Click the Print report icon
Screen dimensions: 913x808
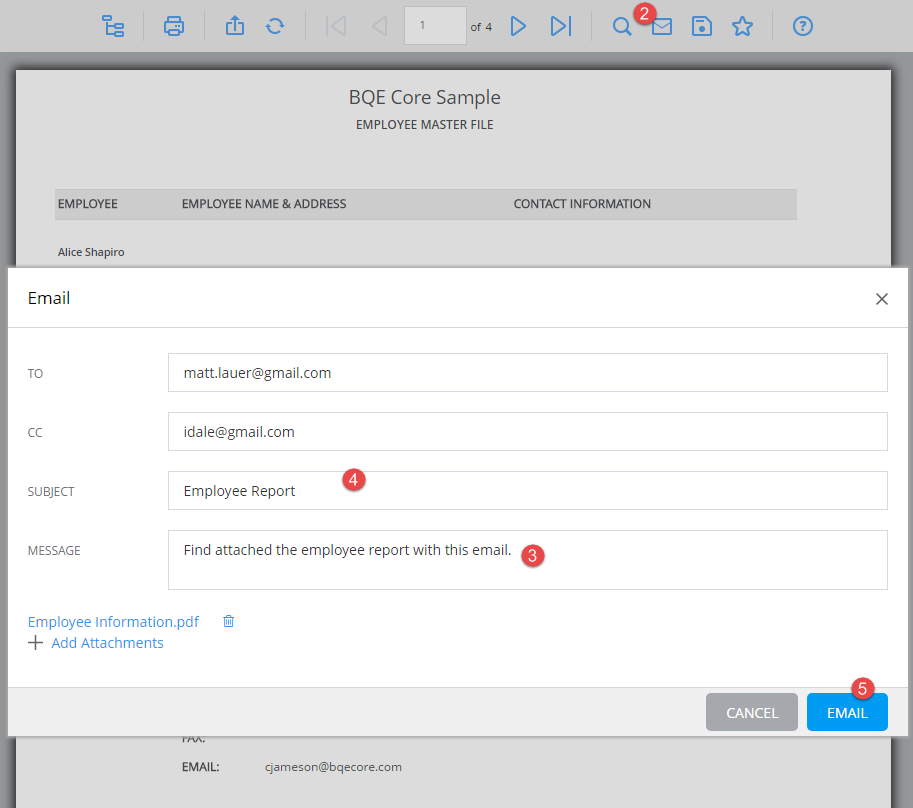[x=174, y=26]
